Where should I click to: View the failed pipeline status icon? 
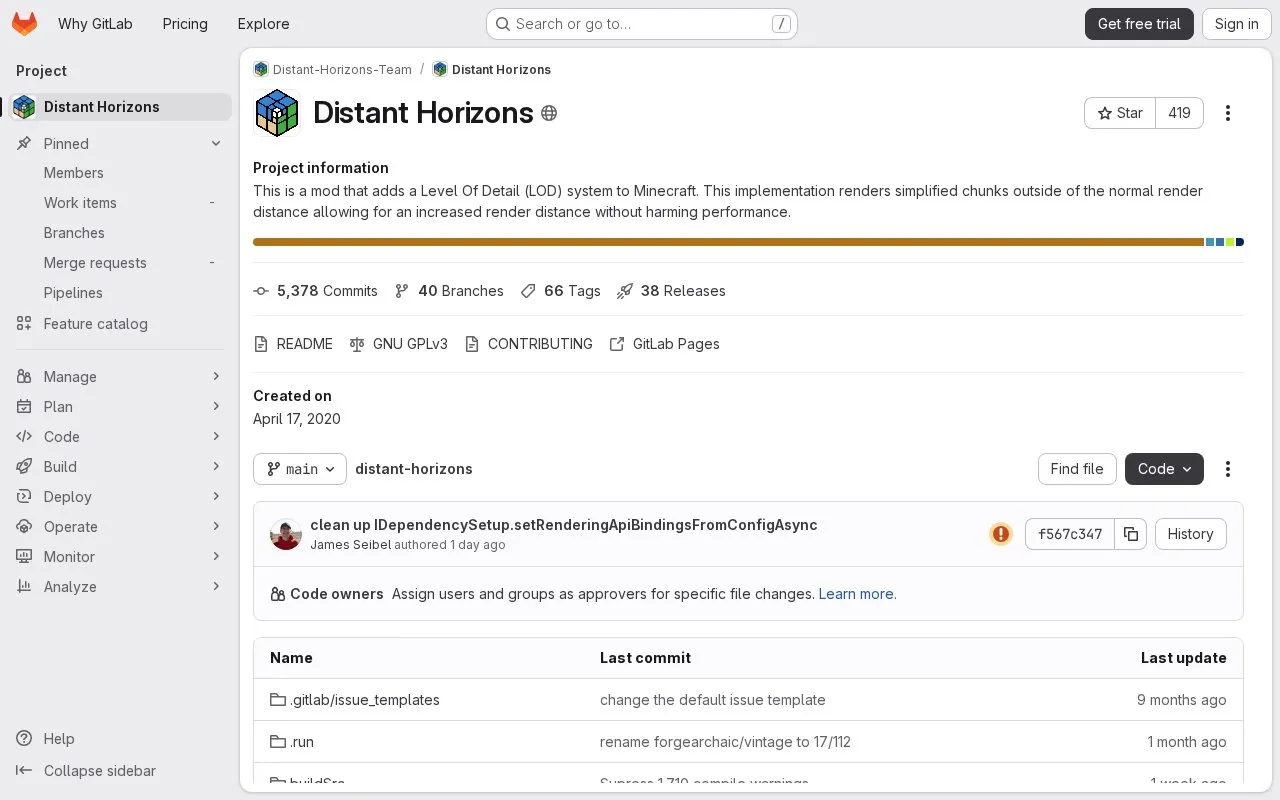(1001, 534)
